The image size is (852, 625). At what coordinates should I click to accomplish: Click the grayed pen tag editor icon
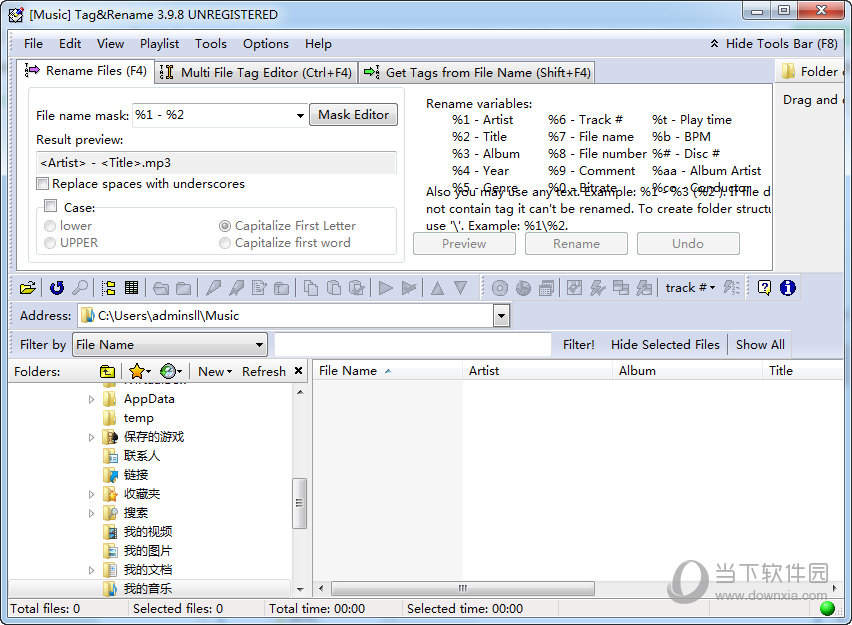pos(214,288)
